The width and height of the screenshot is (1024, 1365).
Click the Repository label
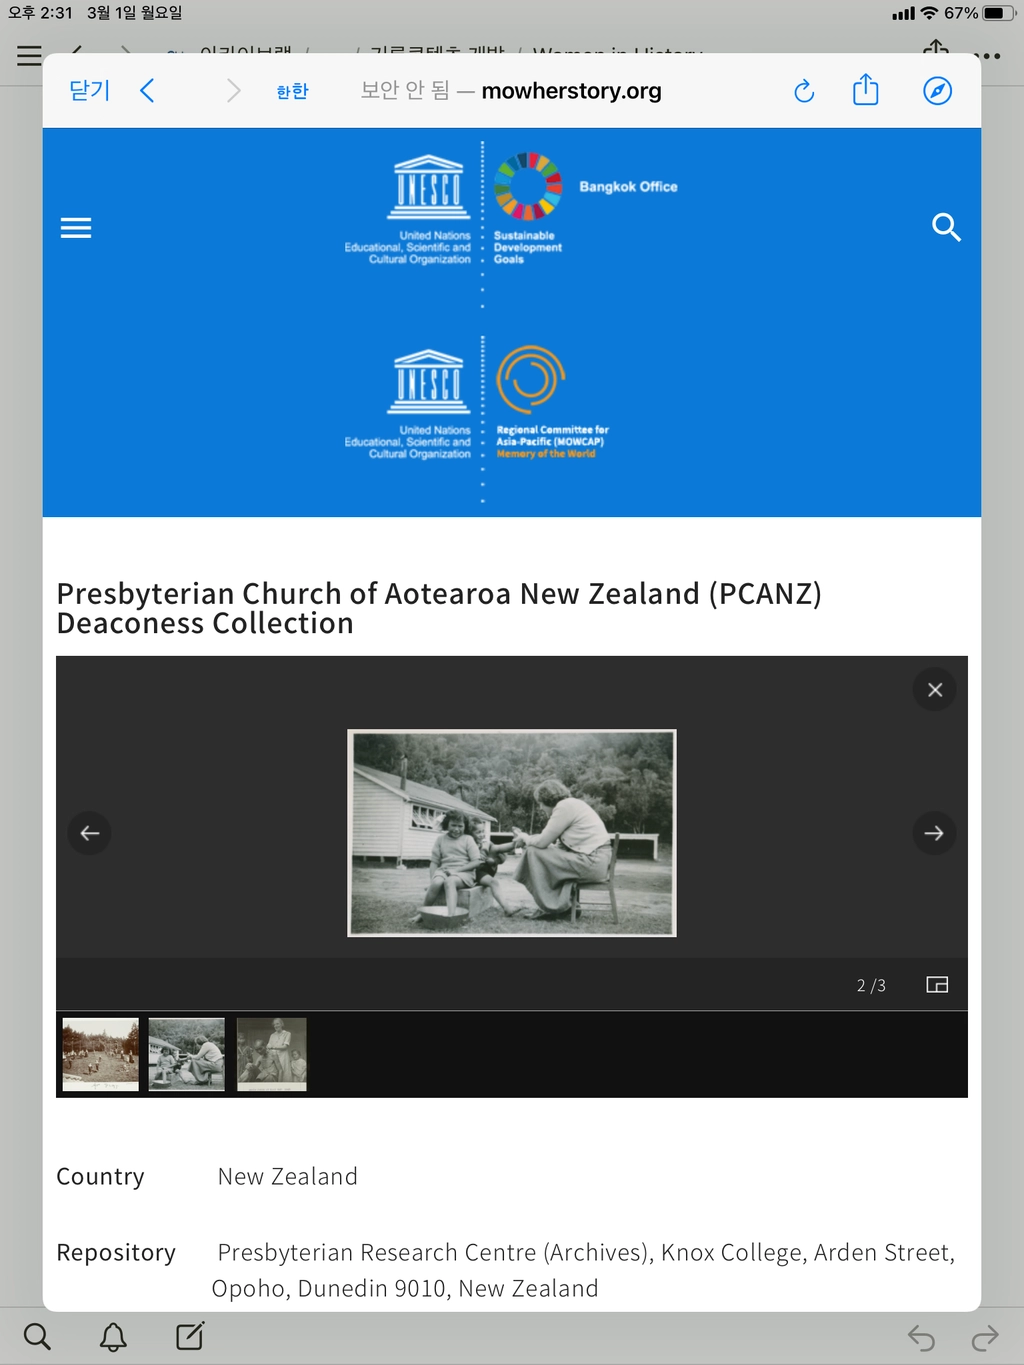click(x=116, y=1253)
